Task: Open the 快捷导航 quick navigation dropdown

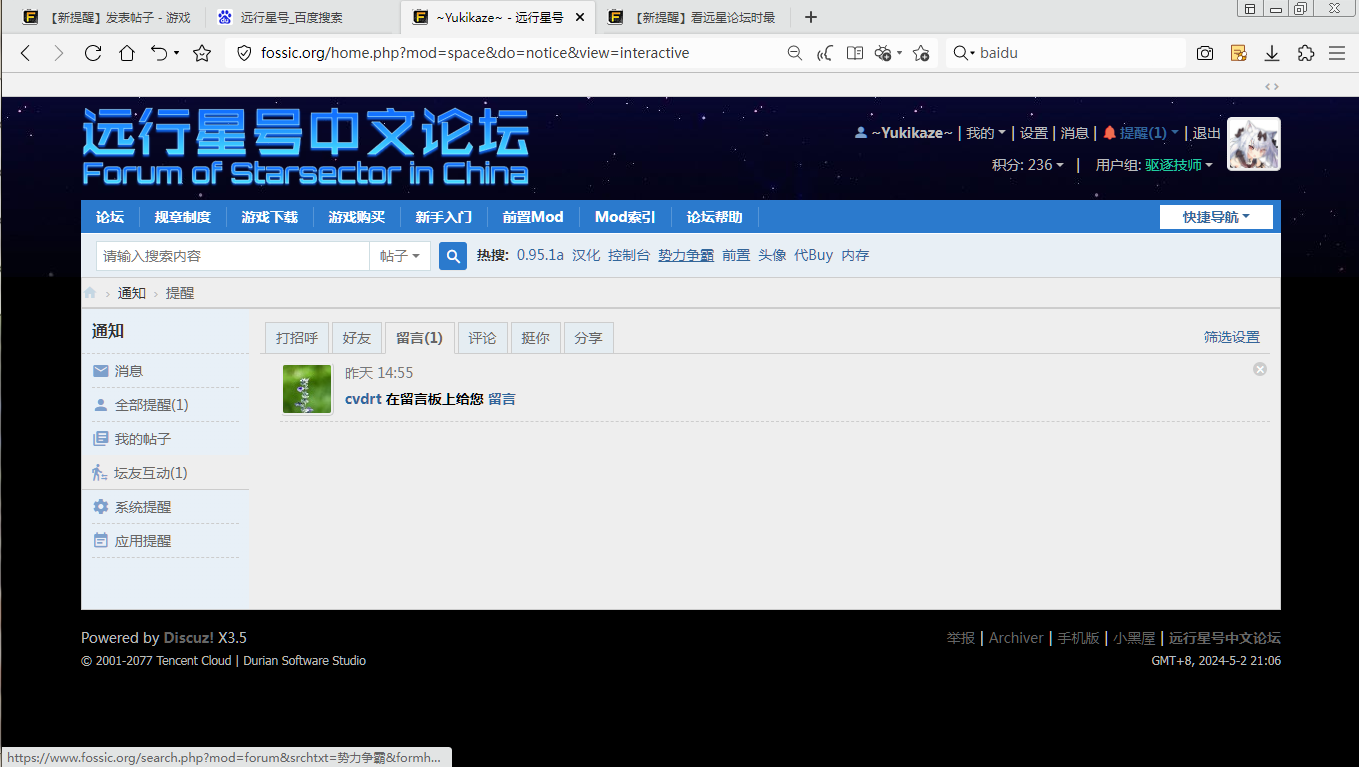Action: coord(1216,217)
